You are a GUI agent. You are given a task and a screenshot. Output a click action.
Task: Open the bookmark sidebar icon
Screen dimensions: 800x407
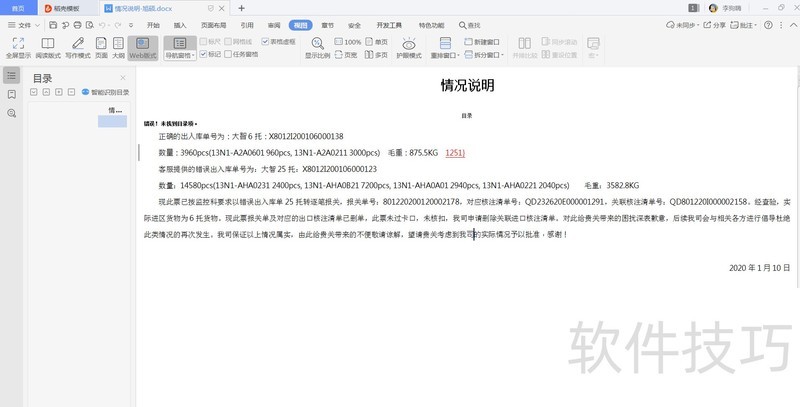point(12,94)
